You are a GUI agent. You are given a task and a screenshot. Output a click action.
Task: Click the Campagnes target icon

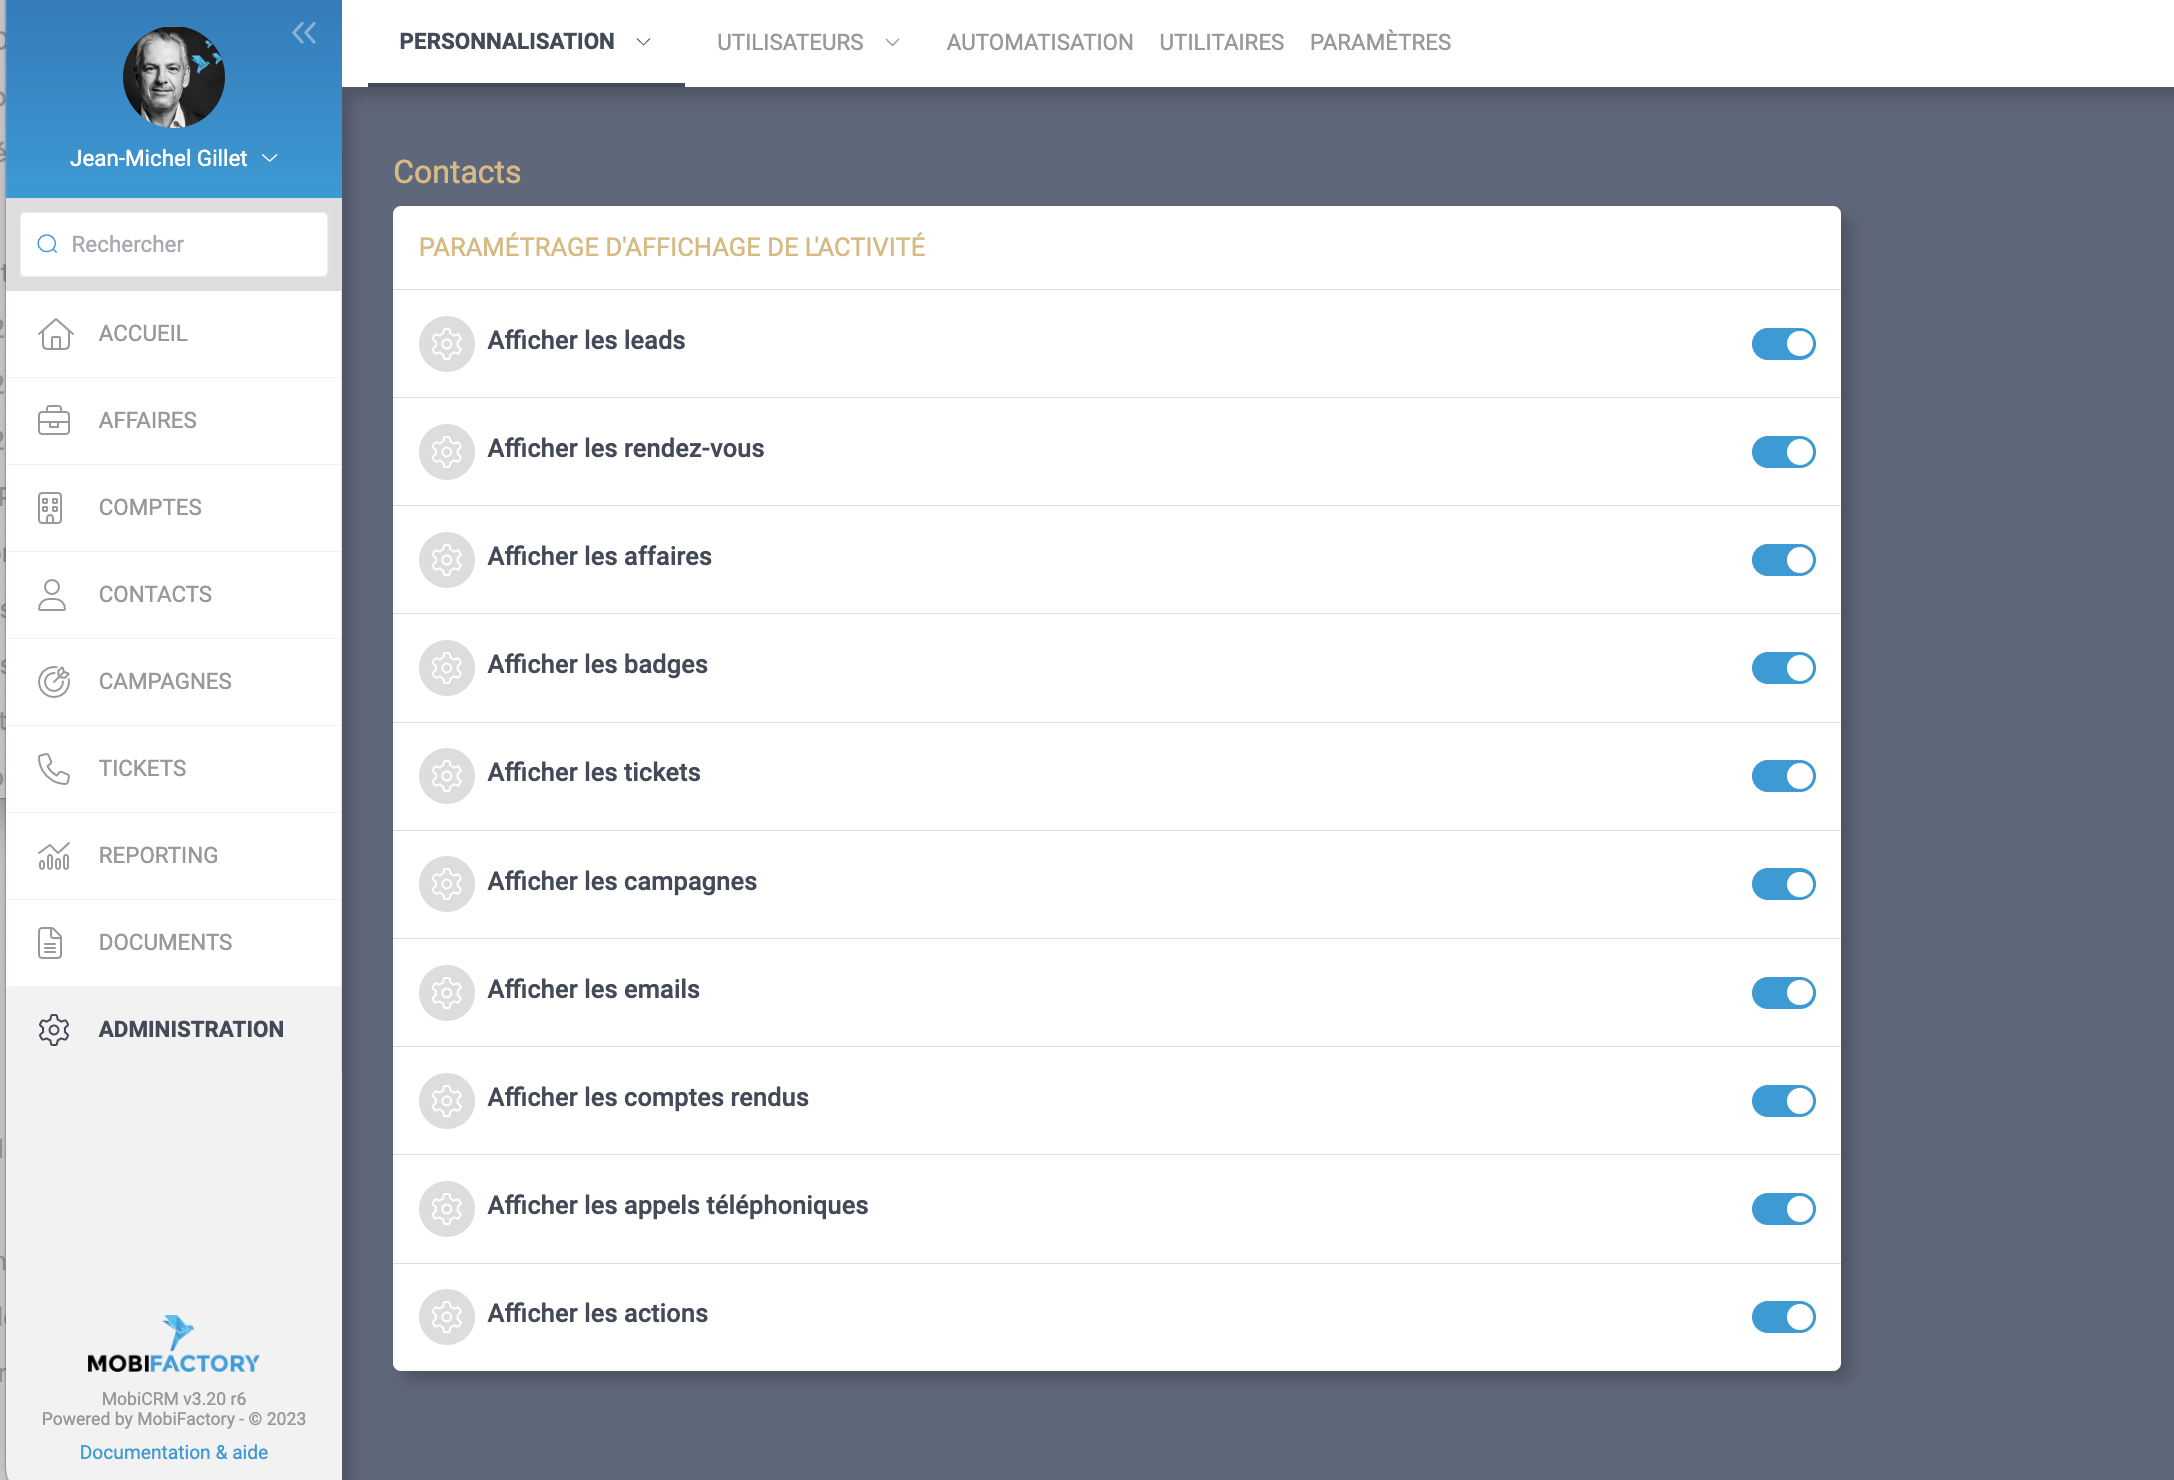coord(54,682)
